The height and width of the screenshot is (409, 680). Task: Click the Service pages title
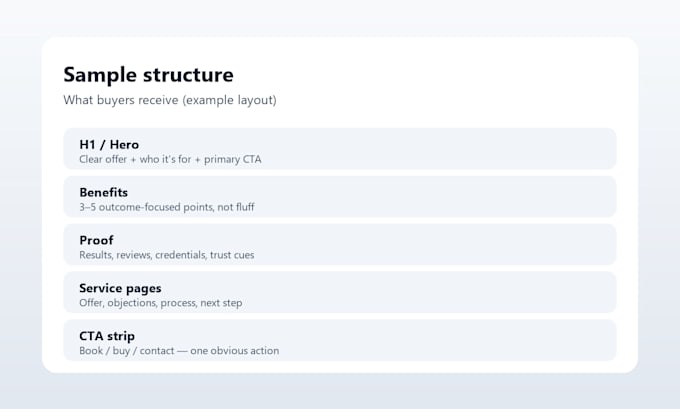[120, 288]
